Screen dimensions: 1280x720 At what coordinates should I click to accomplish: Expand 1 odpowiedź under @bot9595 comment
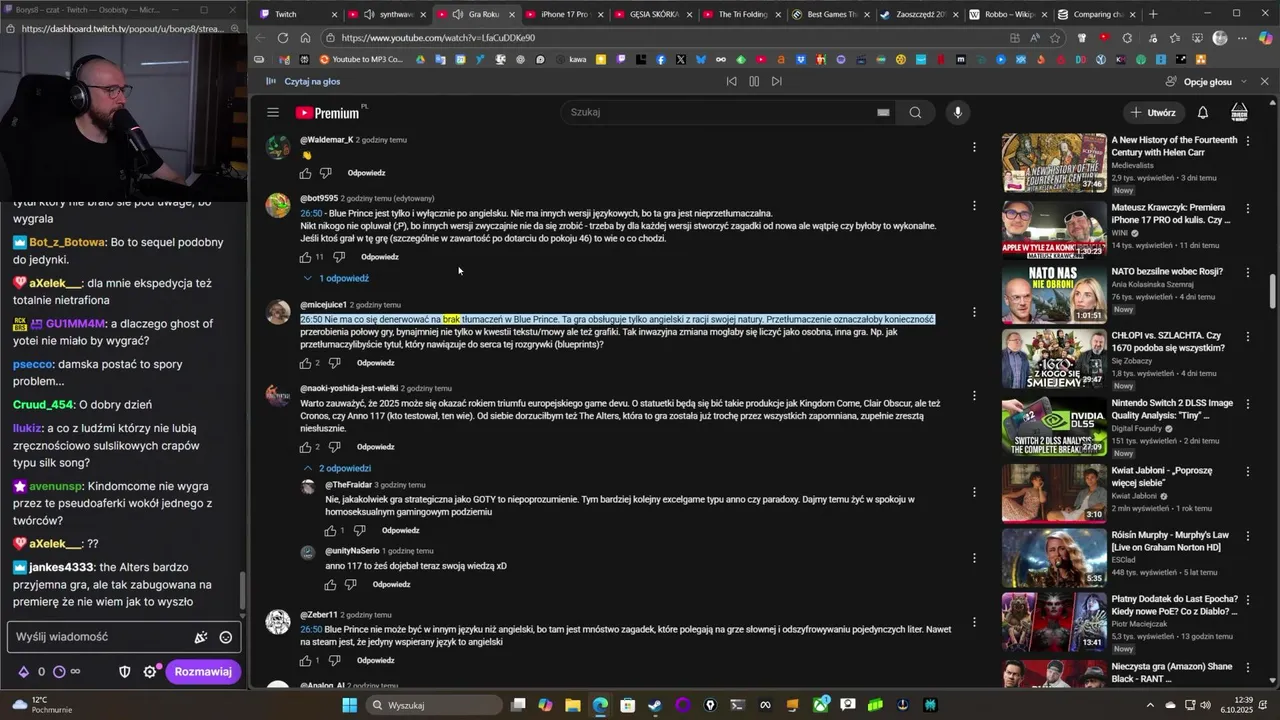click(x=336, y=278)
